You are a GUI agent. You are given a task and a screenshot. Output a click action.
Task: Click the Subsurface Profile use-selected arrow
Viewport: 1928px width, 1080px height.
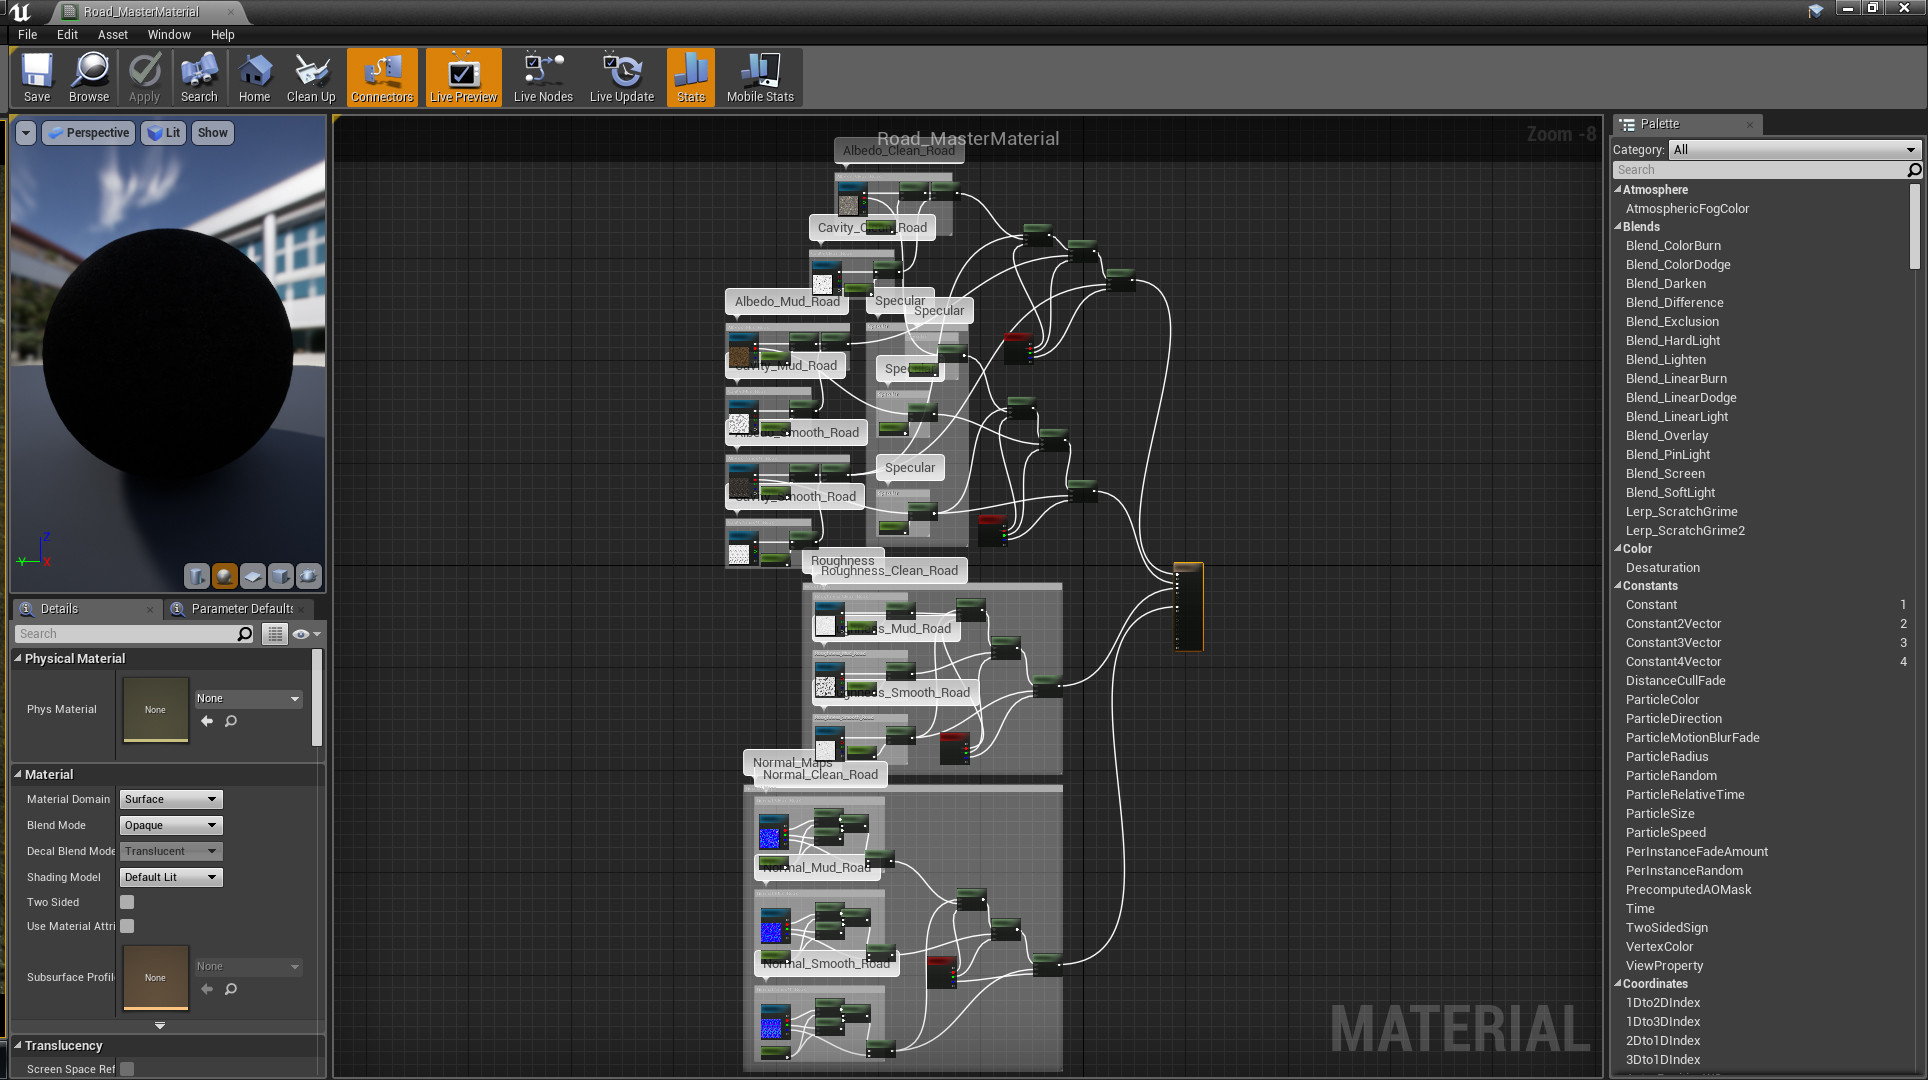coord(207,989)
